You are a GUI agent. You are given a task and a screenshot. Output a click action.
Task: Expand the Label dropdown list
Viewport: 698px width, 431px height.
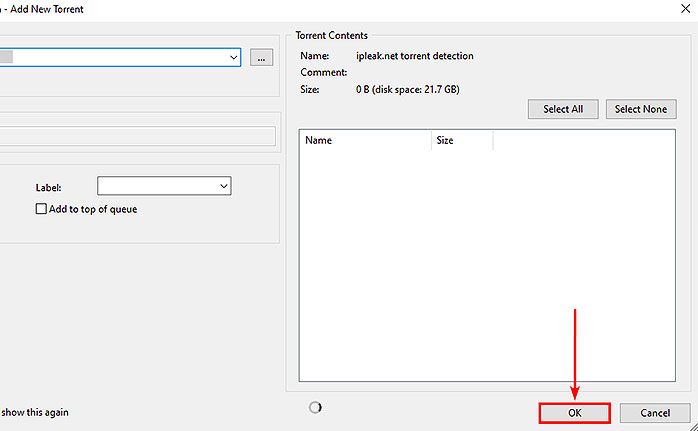[x=223, y=186]
